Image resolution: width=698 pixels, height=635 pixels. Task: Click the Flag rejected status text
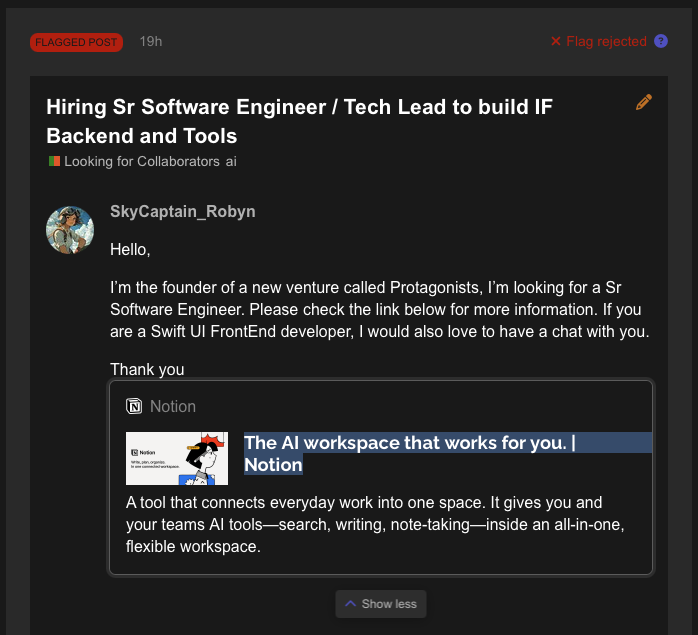pos(606,41)
